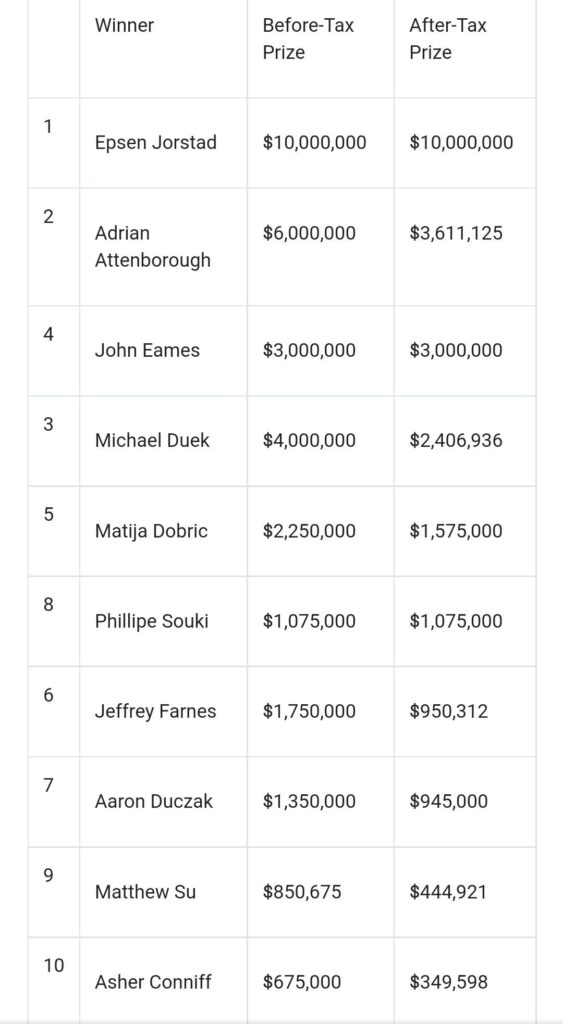Click the Winner column header
This screenshot has height=1024, width=563.
tap(124, 25)
